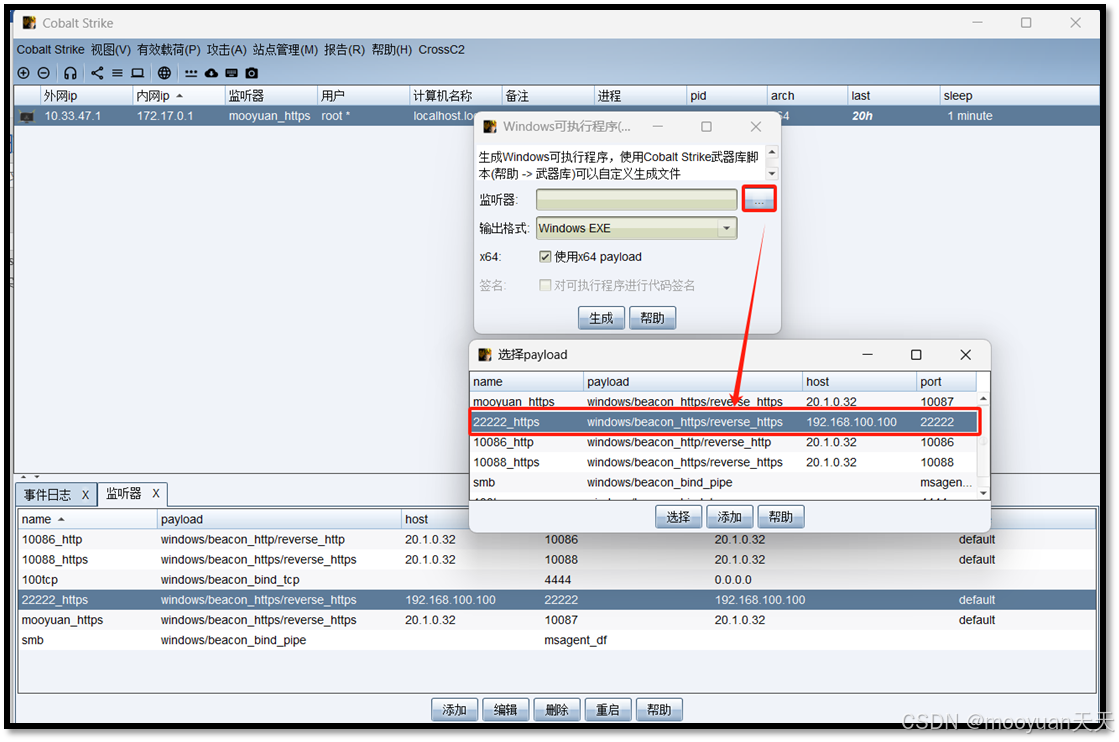Open the 帮助(H) menu
This screenshot has height=742, width=1119.
392,49
